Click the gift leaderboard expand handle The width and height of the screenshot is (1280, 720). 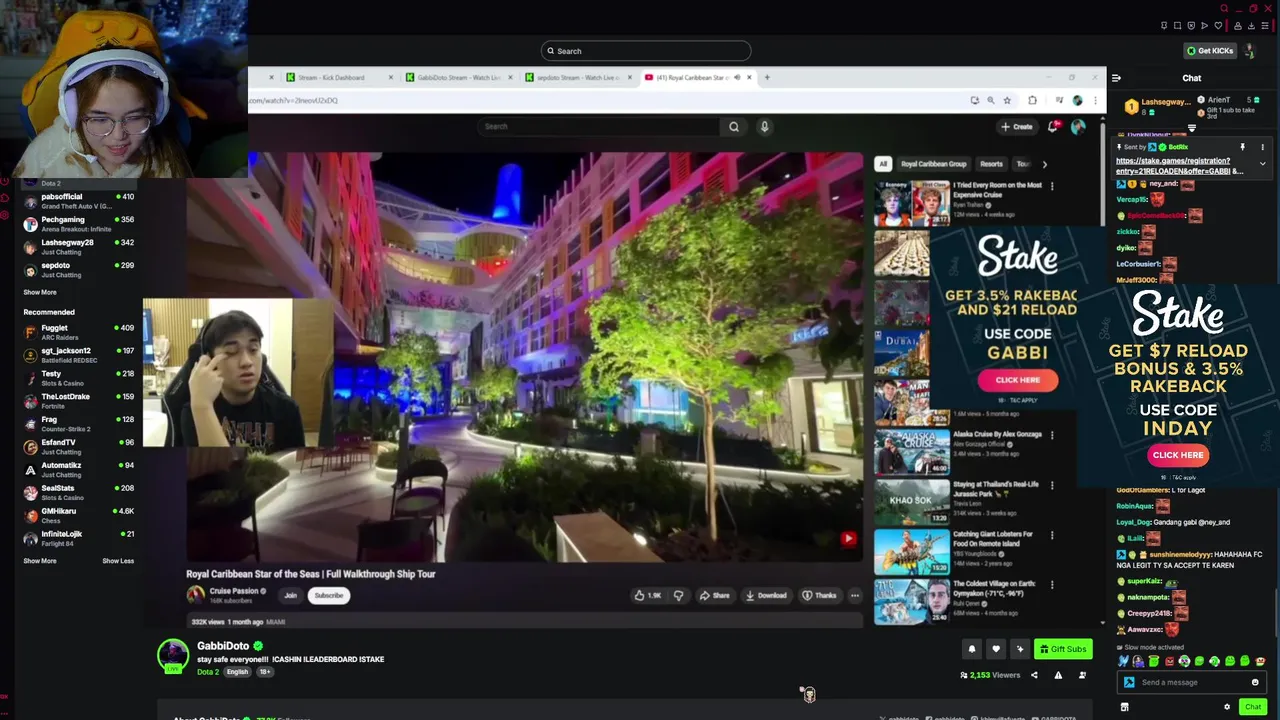1192,128
